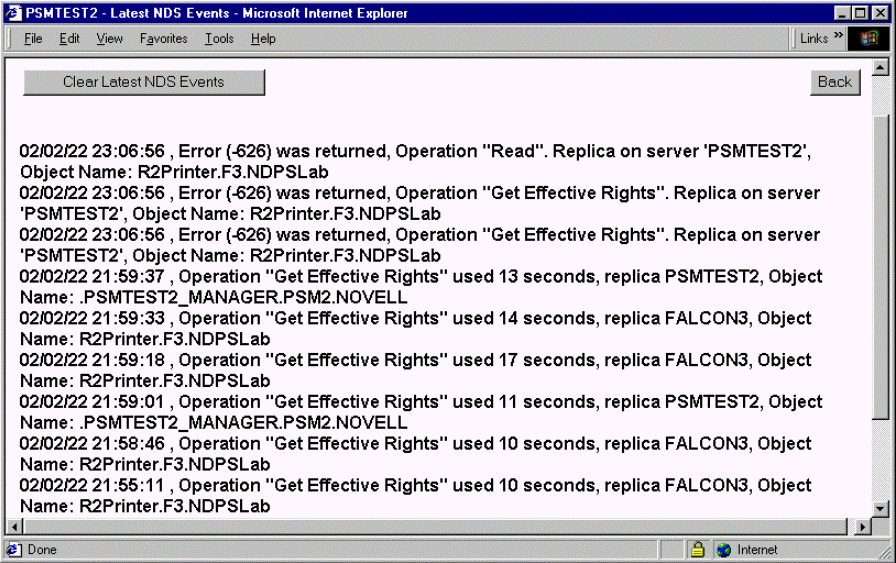Click the vertical scrollbar up arrow
Screen dimensions: 896x563
[880, 68]
